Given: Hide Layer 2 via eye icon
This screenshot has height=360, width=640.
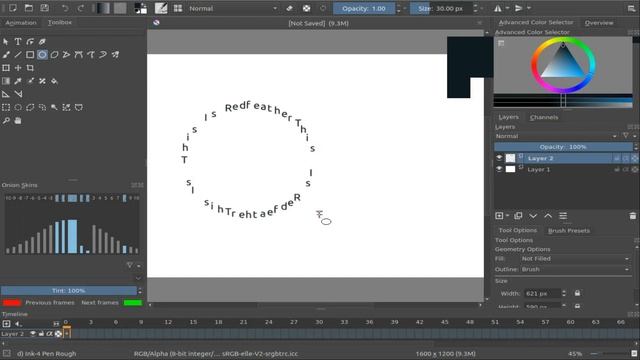Looking at the screenshot, I should (x=499, y=158).
